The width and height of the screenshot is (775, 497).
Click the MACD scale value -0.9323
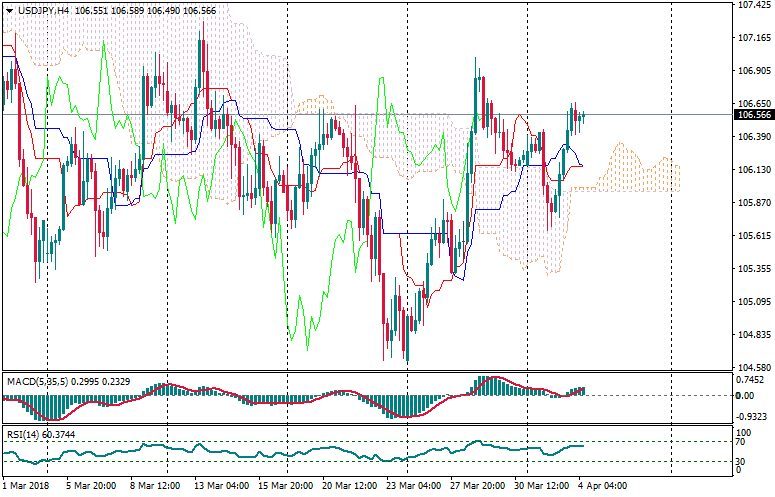(x=753, y=416)
